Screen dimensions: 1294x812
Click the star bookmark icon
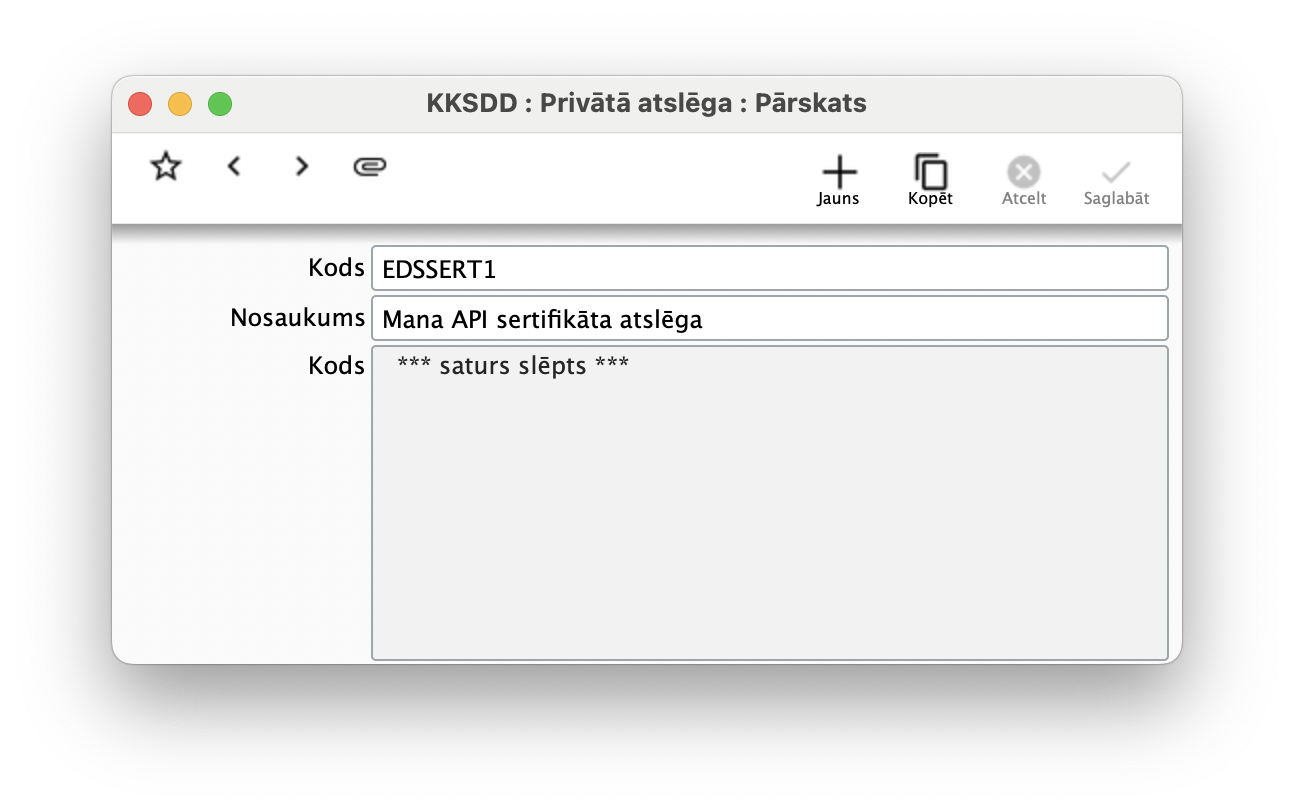164,166
